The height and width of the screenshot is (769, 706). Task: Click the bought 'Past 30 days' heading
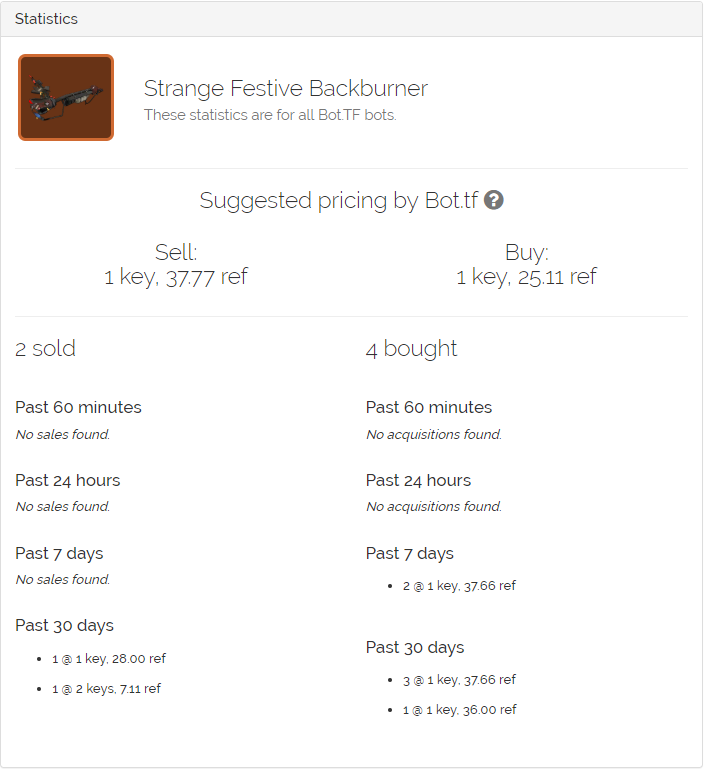pyautogui.click(x=415, y=647)
